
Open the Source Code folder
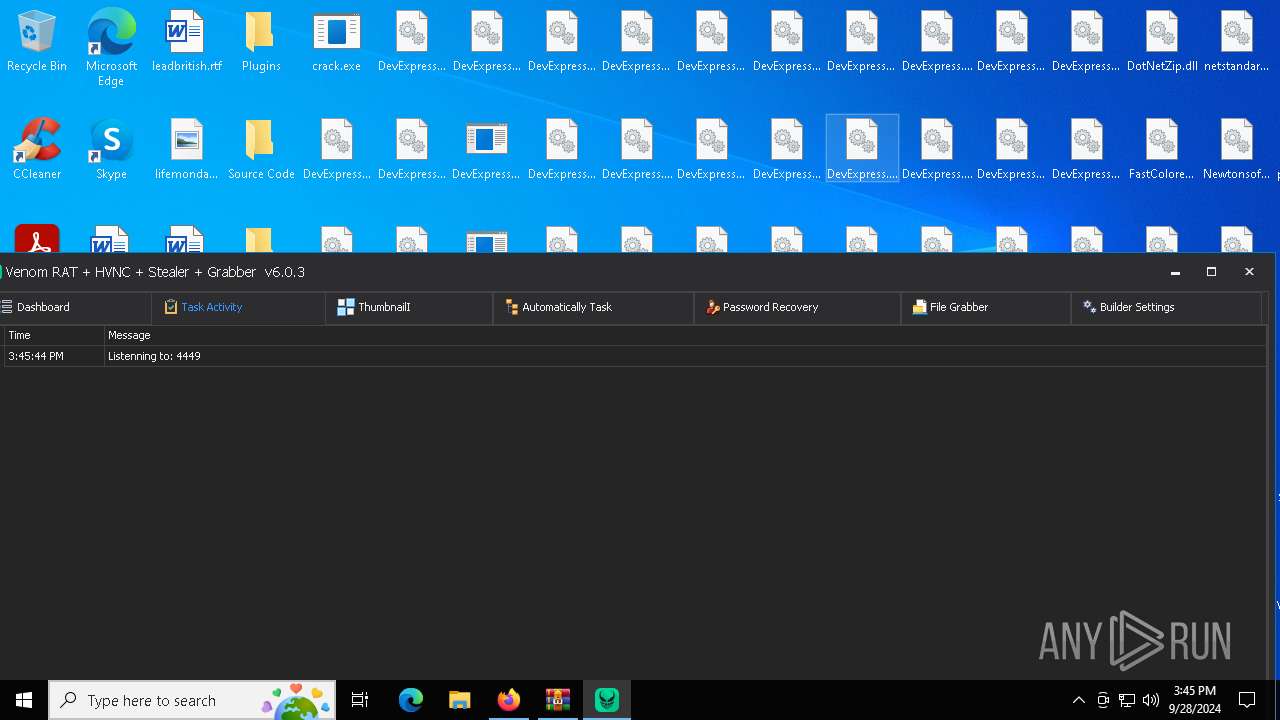click(261, 150)
